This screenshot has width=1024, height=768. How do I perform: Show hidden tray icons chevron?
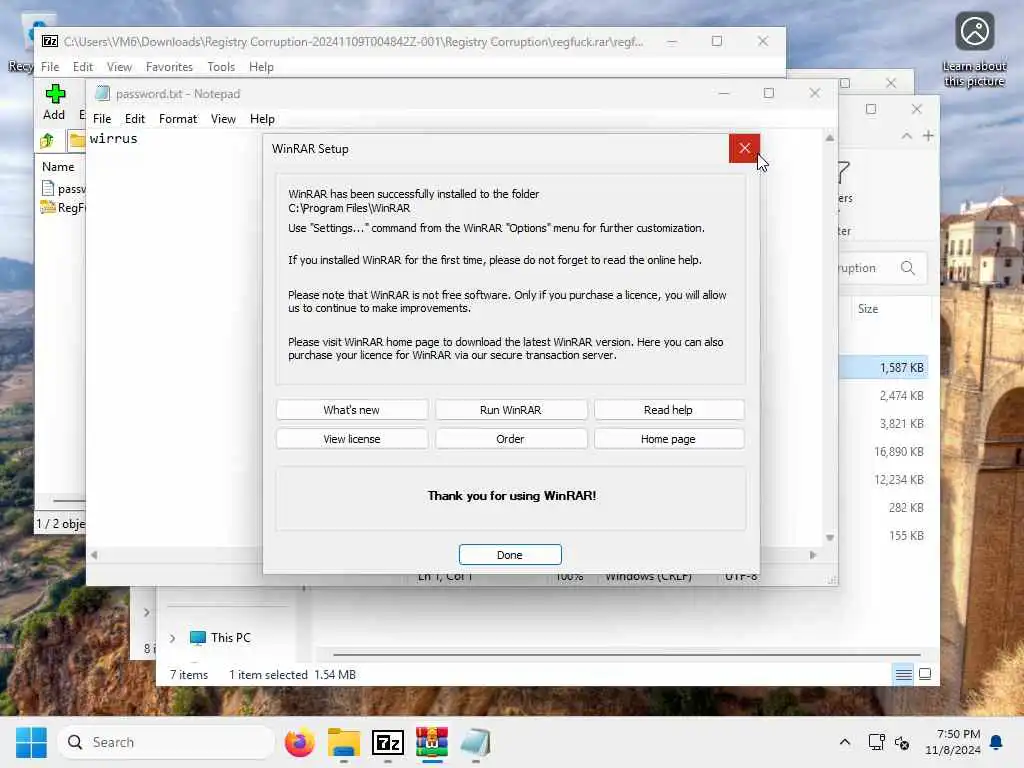tap(844, 743)
